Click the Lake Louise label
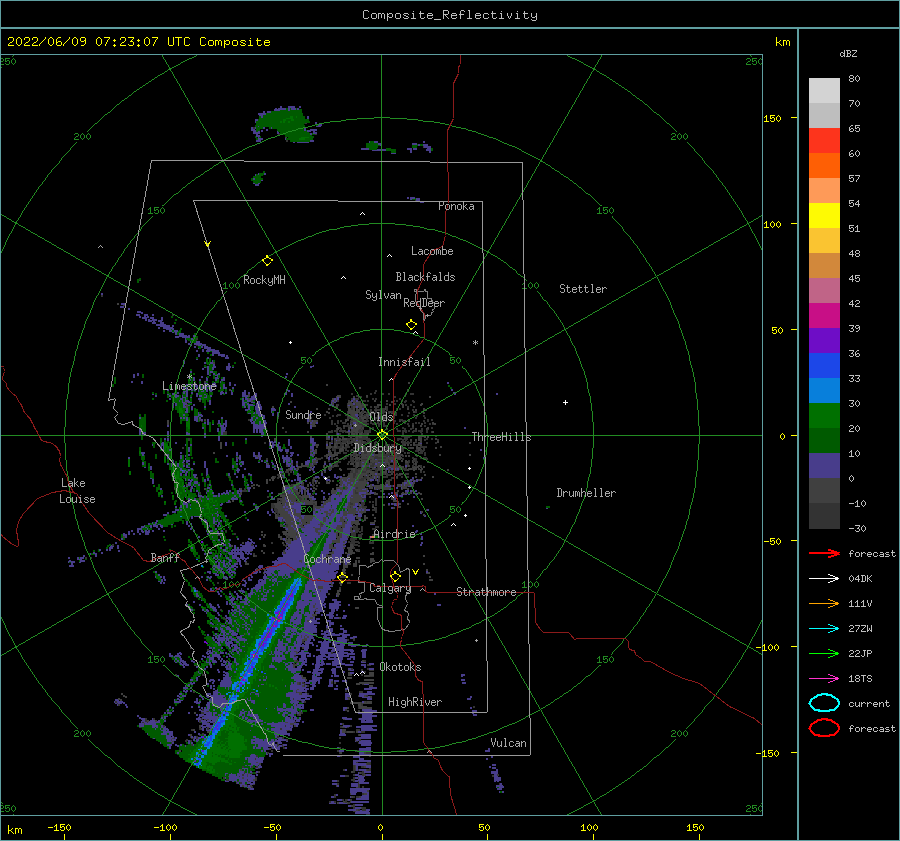Screen dimensions: 900x841 [x=77, y=491]
